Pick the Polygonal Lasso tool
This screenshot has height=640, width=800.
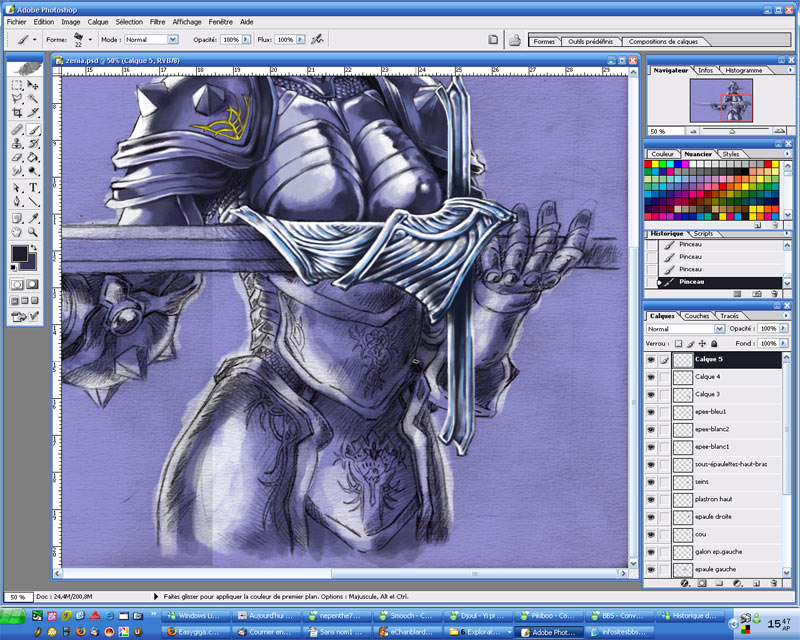pos(17,98)
